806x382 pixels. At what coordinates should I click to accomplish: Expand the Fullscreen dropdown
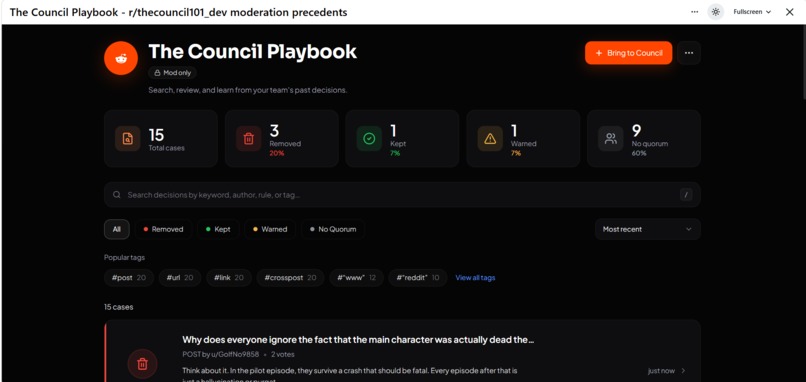pos(752,12)
